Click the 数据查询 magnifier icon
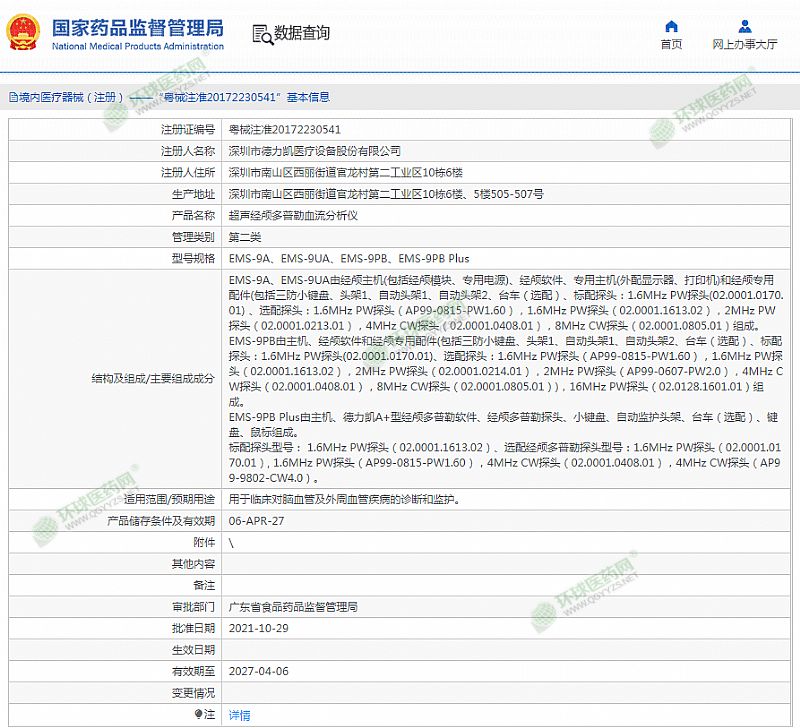 tap(262, 34)
